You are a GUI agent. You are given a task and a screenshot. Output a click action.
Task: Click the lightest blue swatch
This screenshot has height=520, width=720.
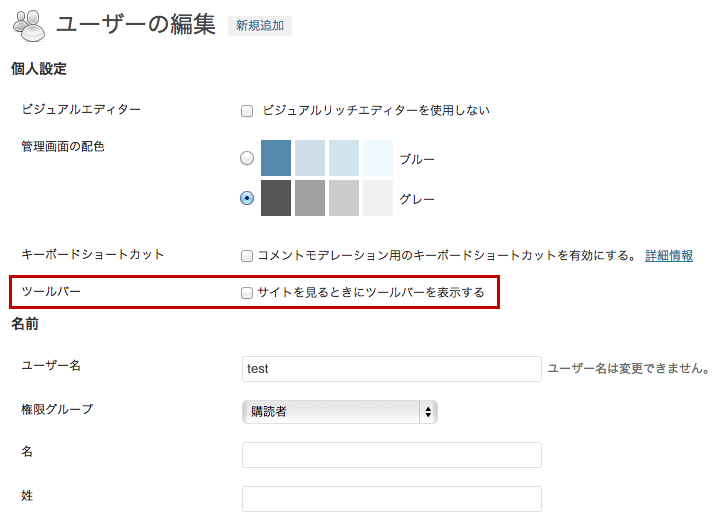[378, 158]
